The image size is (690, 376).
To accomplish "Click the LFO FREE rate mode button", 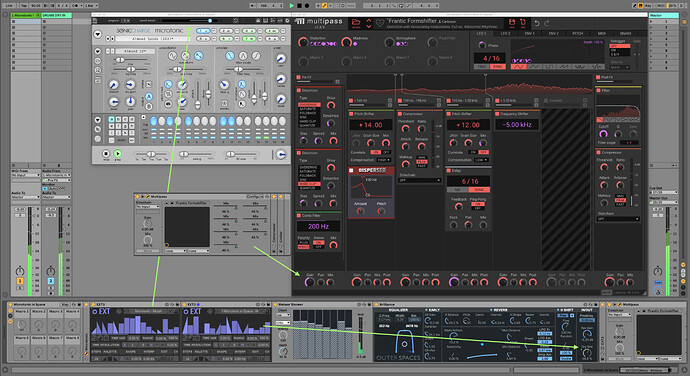I will [482, 66].
